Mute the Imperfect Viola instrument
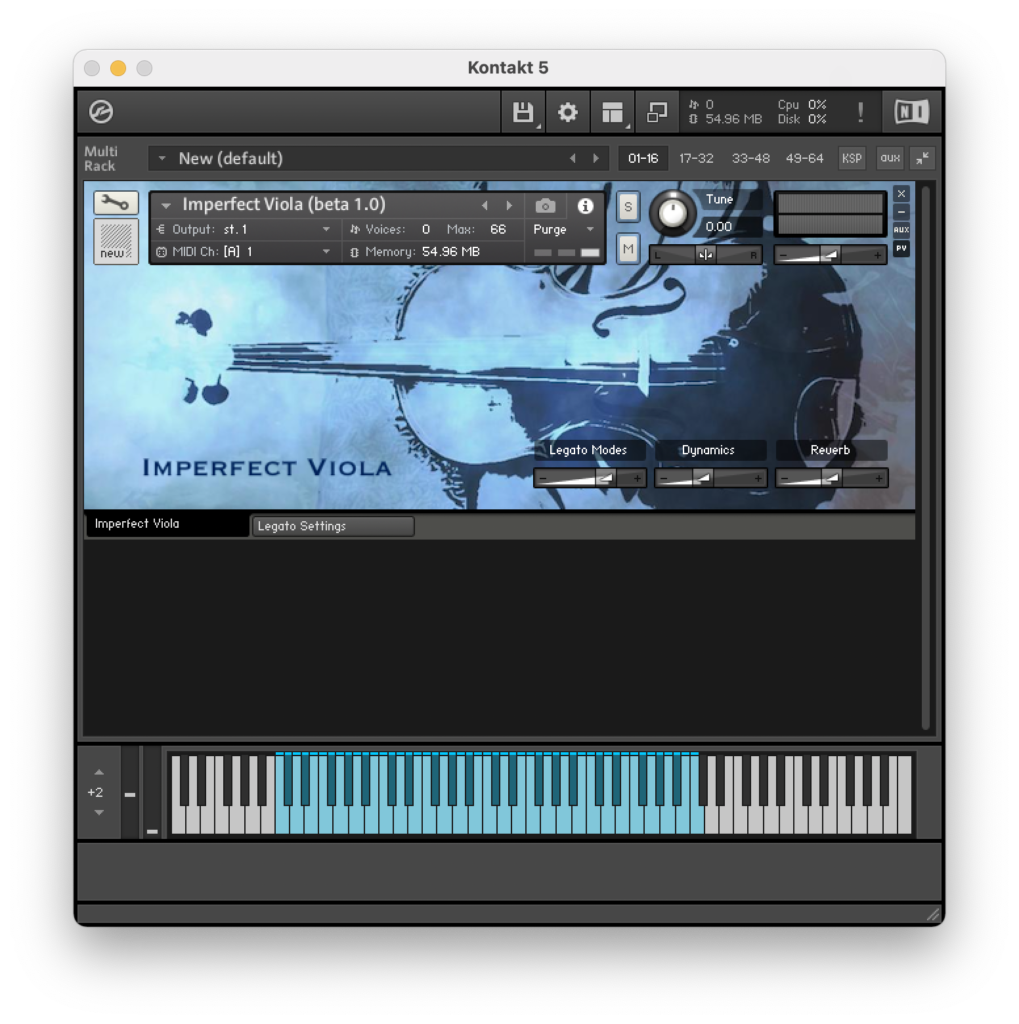 pos(628,249)
